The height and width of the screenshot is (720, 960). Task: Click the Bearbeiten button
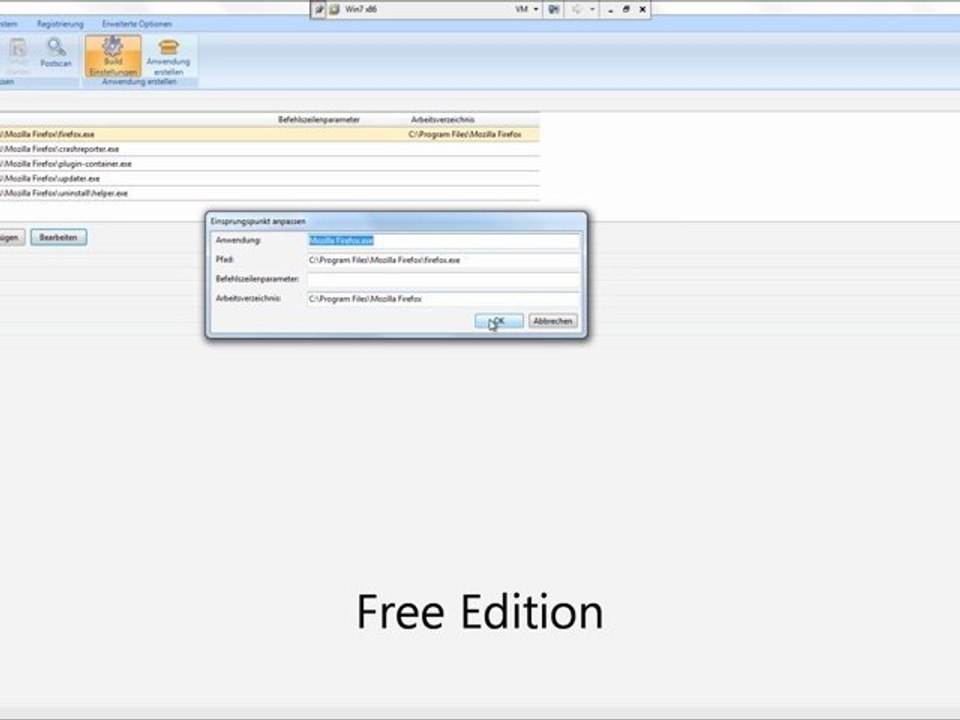tap(59, 237)
